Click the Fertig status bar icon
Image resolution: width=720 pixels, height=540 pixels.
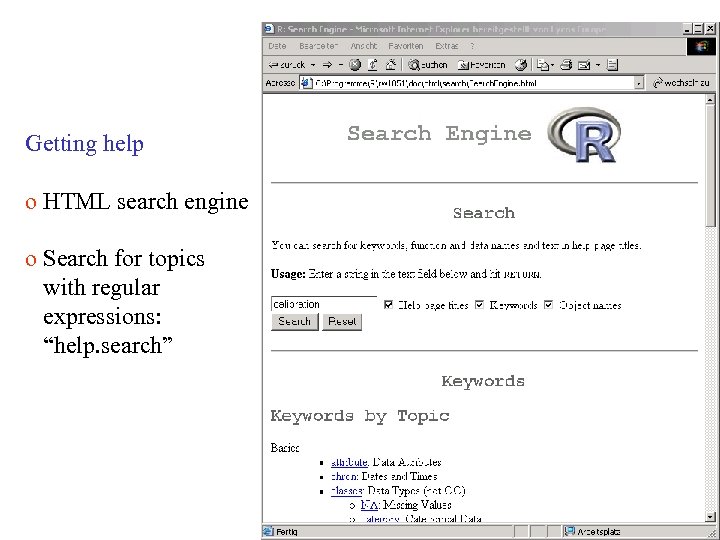click(268, 532)
